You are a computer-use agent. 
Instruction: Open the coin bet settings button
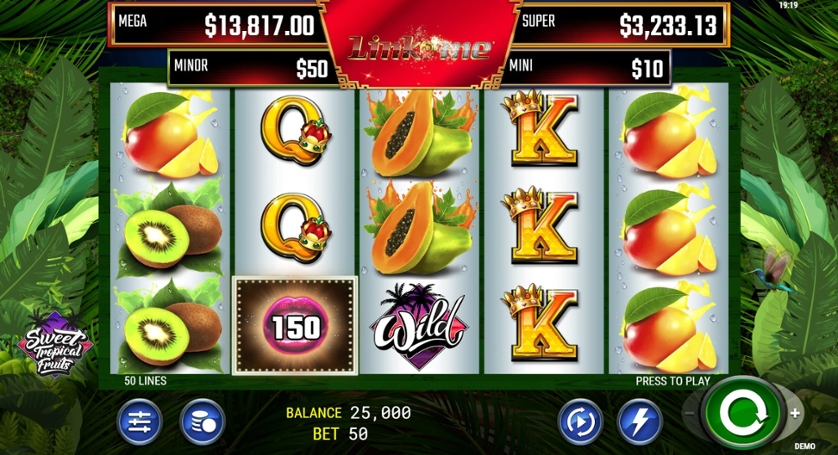[202, 422]
